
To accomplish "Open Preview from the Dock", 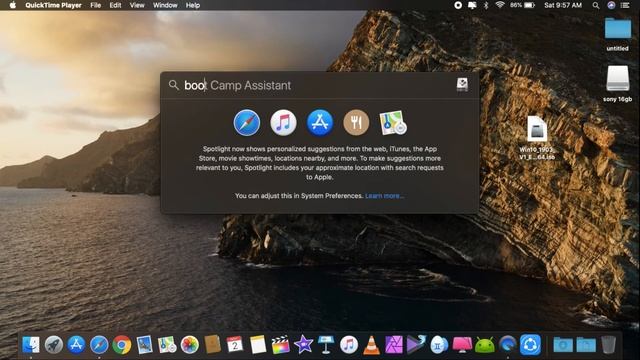I will click(x=144, y=345).
